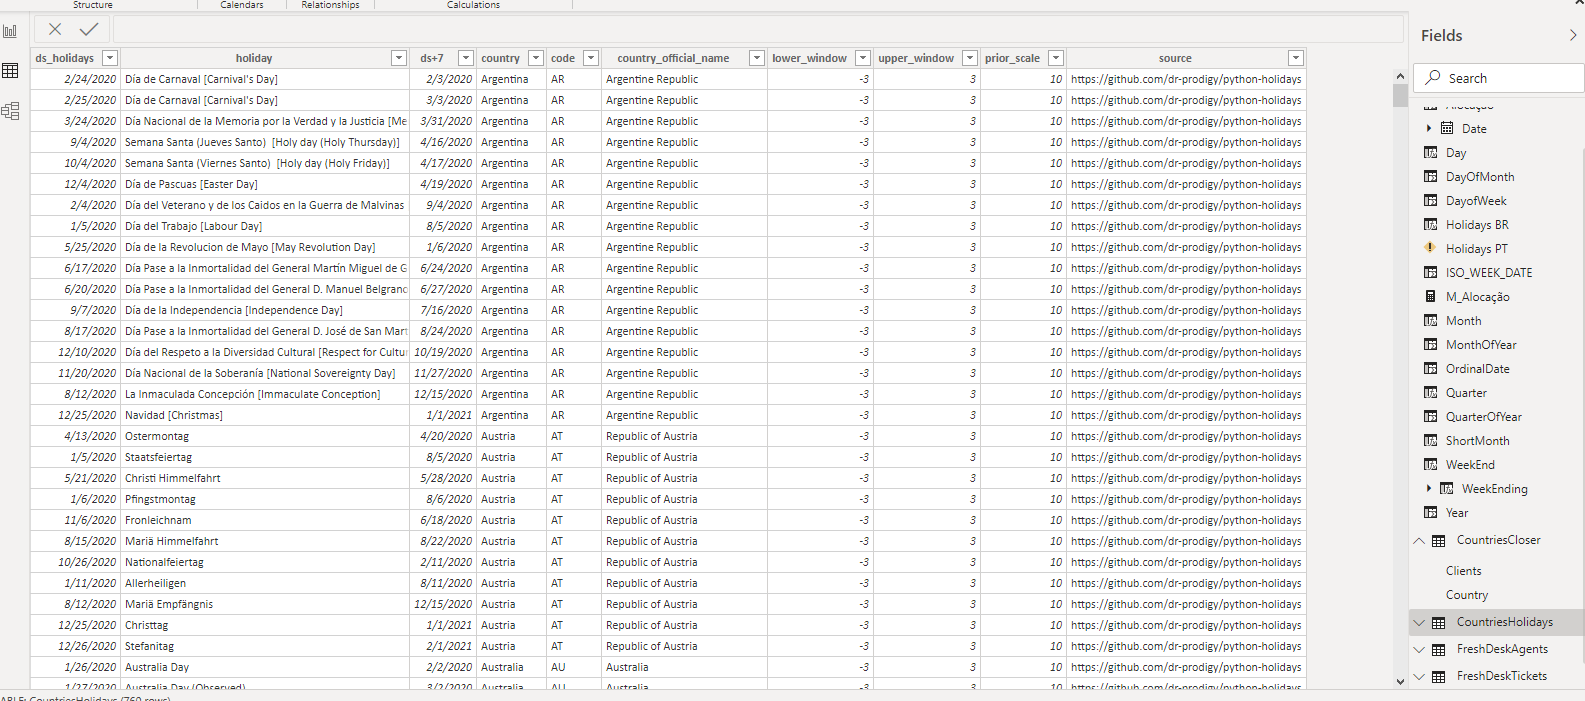1585x701 pixels.
Task: Click Quarter column icon
Action: [x=1431, y=393]
